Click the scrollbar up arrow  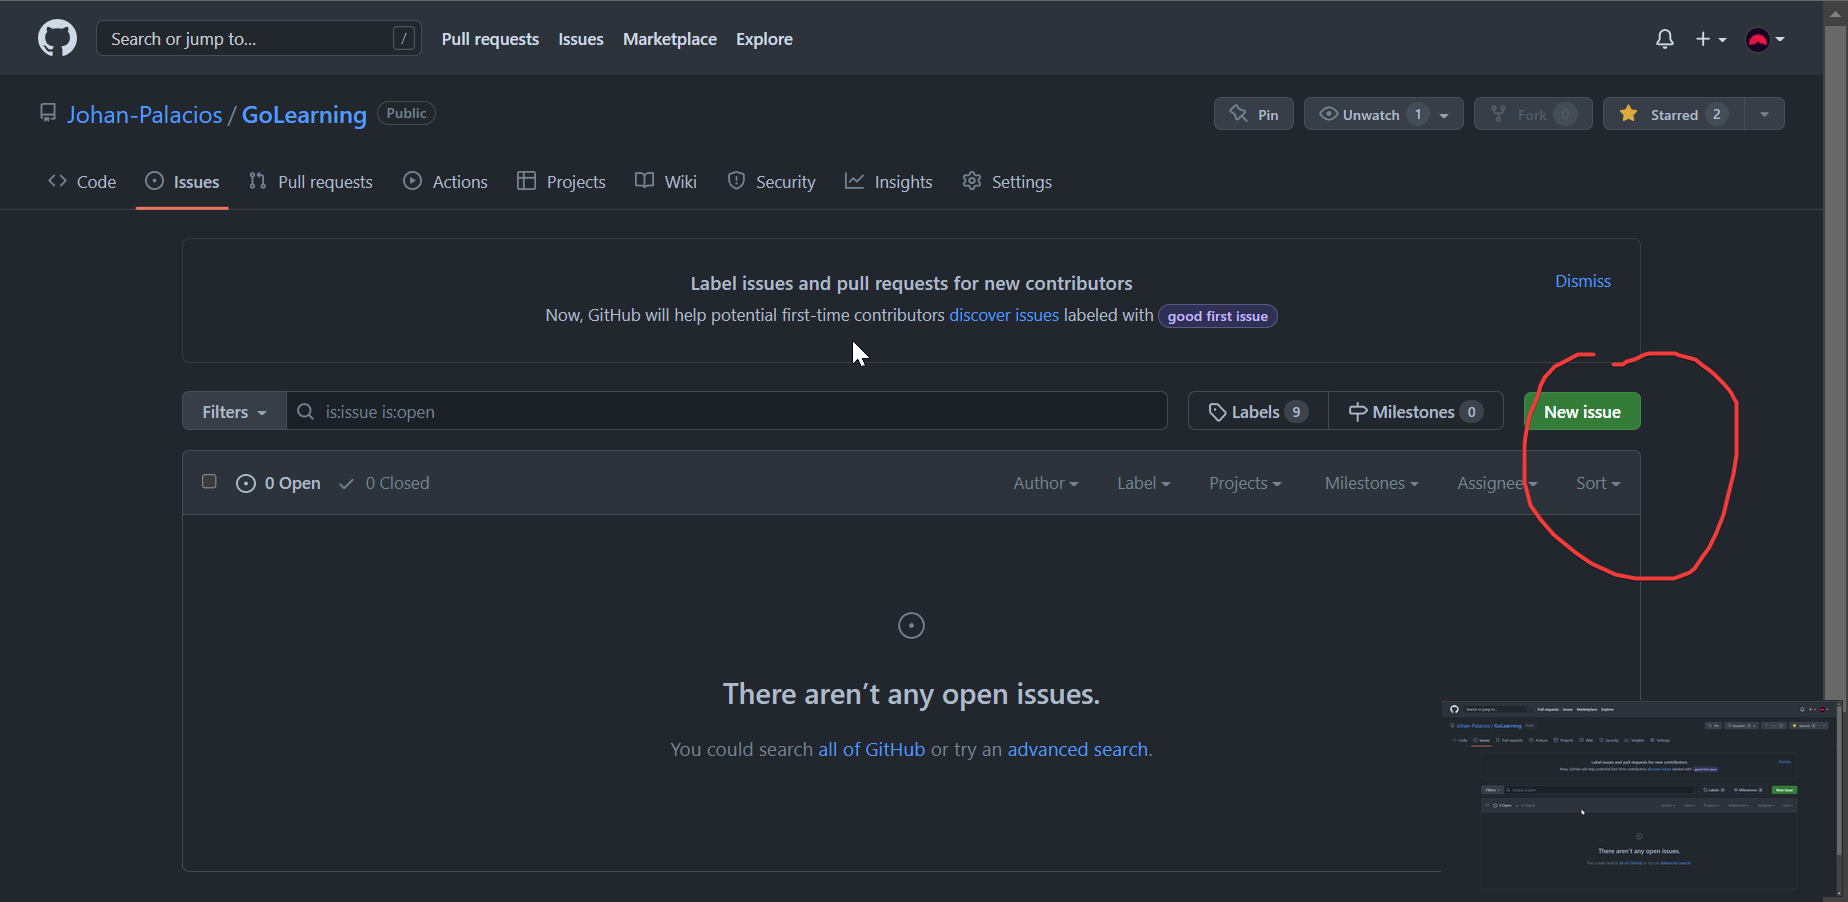[x=1835, y=13]
